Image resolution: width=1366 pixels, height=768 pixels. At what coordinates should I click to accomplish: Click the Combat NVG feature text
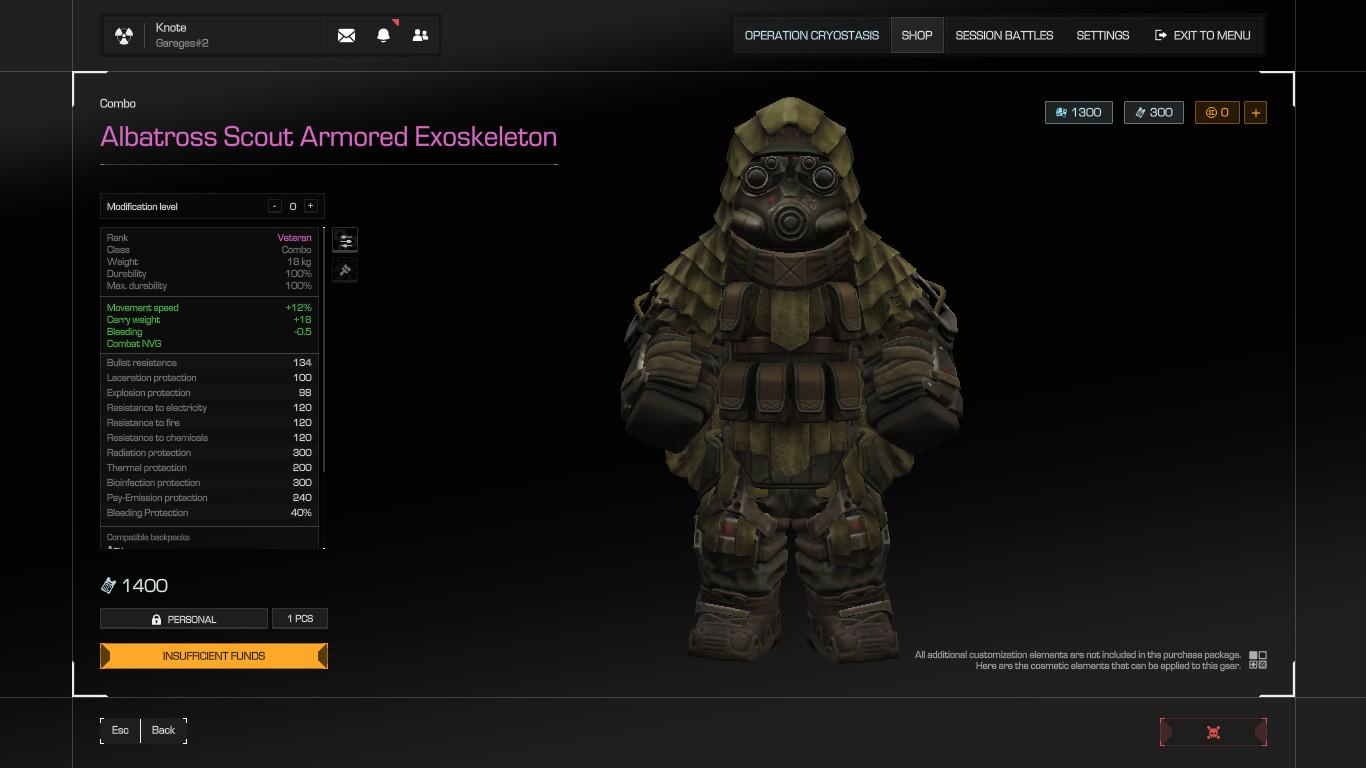[134, 344]
